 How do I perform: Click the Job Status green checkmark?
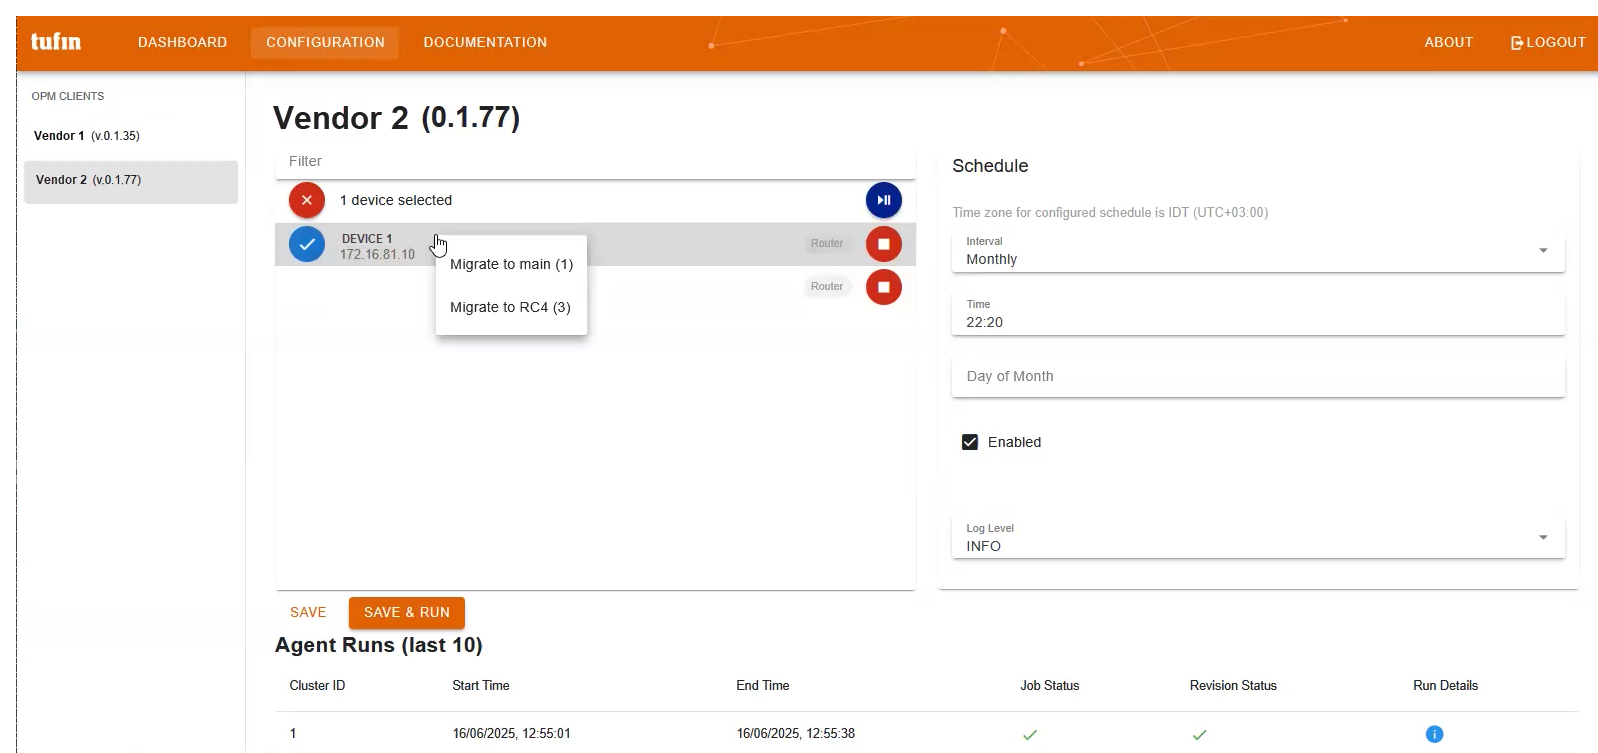click(1029, 734)
